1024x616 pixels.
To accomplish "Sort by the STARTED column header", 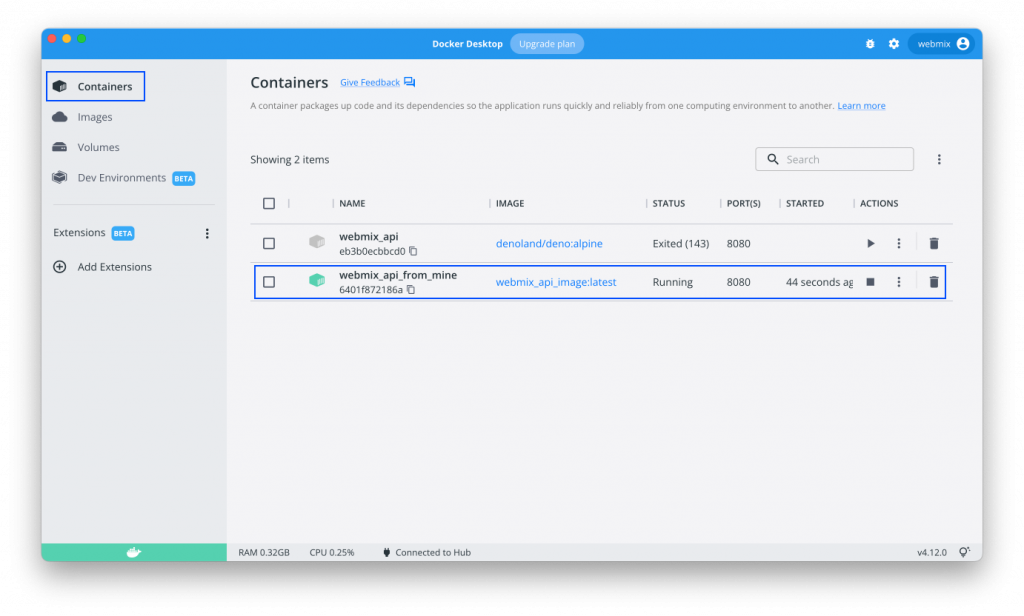I will click(x=805, y=203).
